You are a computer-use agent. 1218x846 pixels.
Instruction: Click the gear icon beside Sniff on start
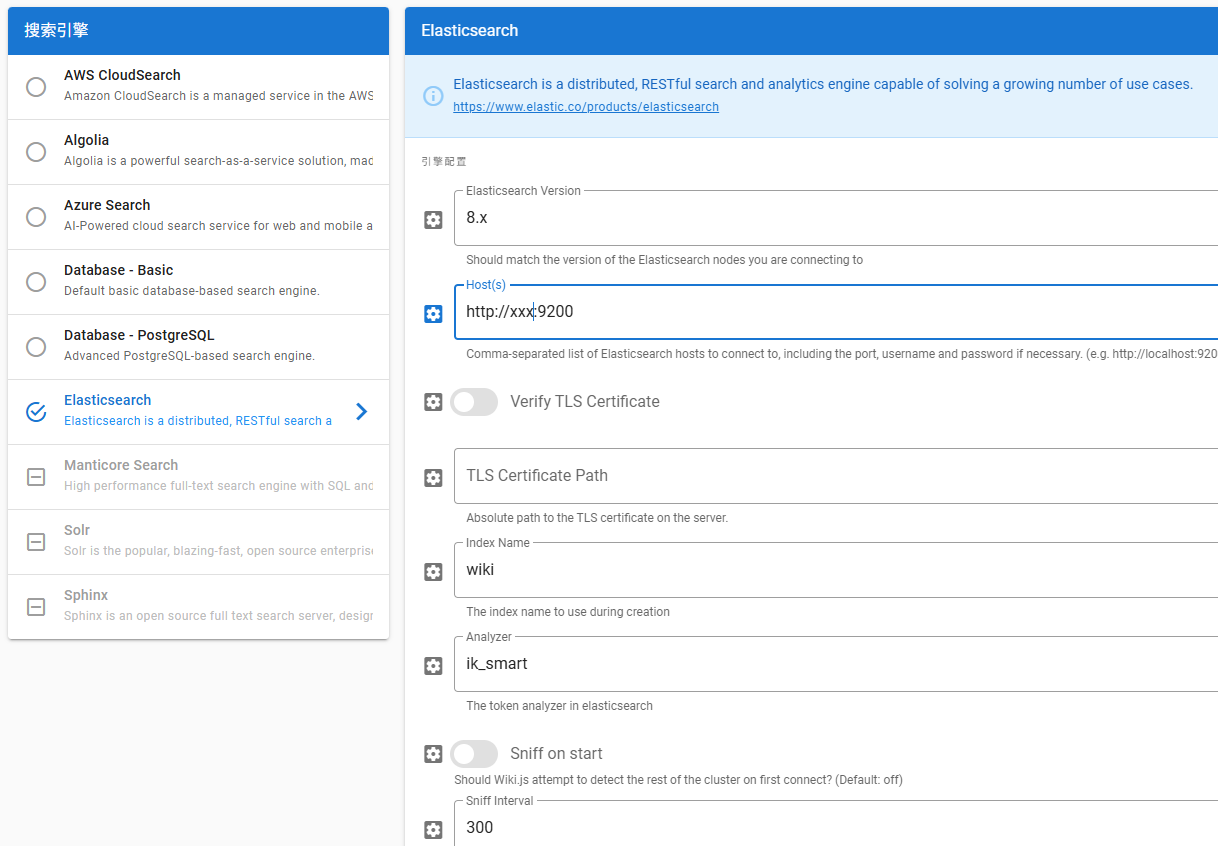click(x=433, y=754)
